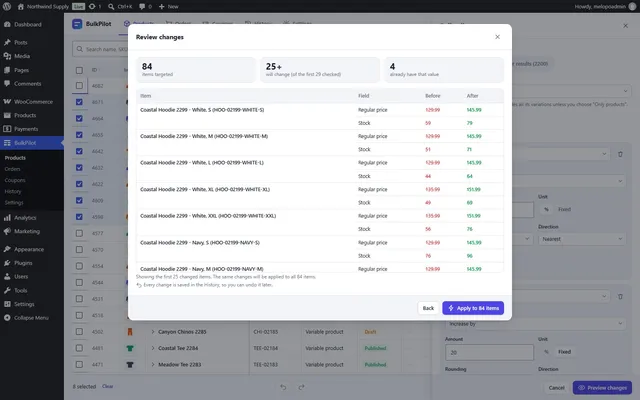Open the scope dropdown below filter results
Screen dimensions: 640x400
(x=571, y=91)
